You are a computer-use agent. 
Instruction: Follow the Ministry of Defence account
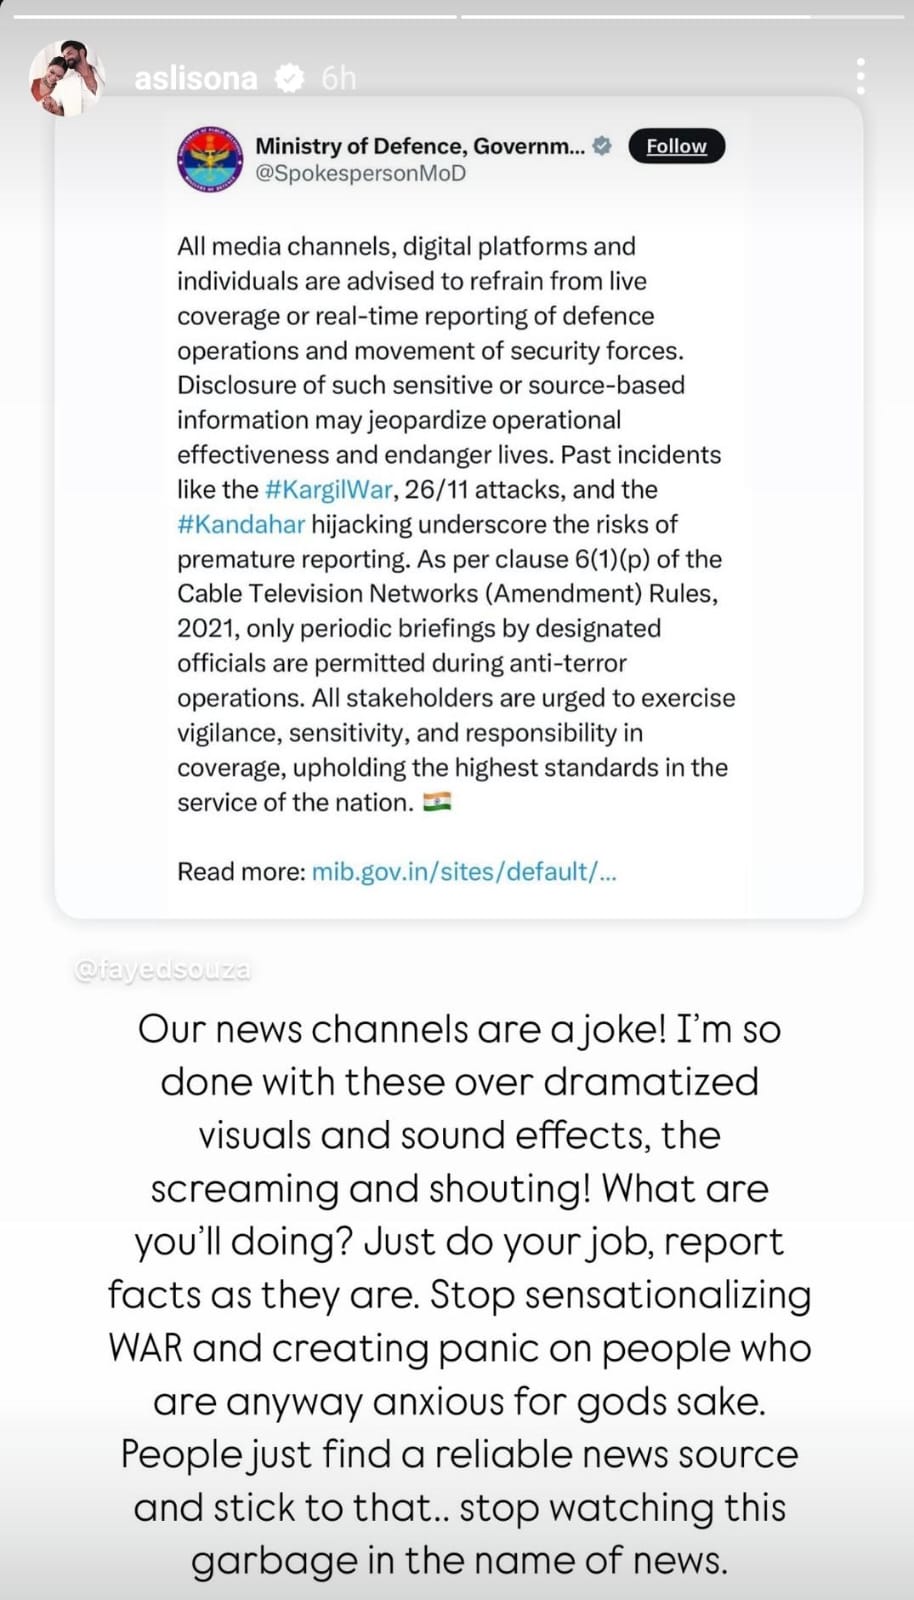click(676, 146)
